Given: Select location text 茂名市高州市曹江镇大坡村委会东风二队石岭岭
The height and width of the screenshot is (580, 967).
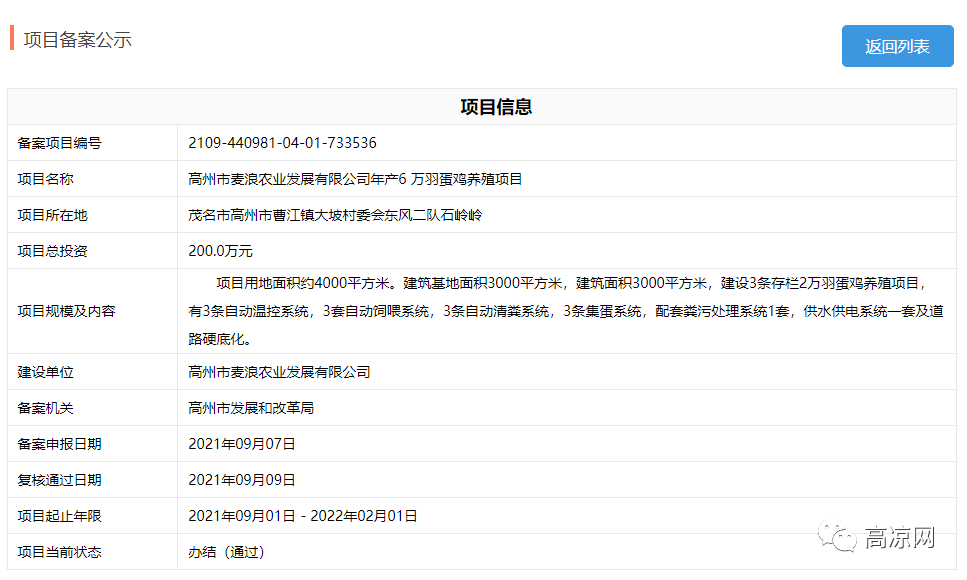Looking at the screenshot, I should (x=335, y=215).
